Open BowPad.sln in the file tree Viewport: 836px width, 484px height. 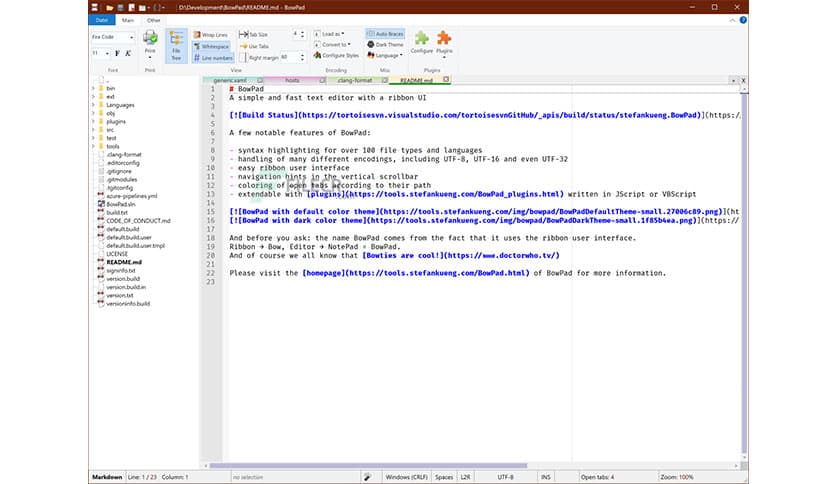119,203
